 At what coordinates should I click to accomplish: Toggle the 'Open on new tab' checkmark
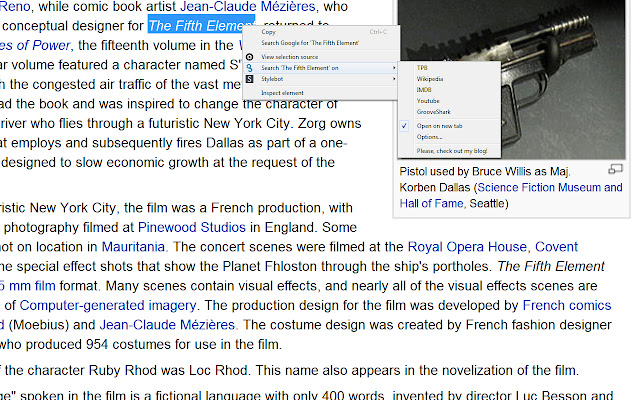(x=404, y=126)
